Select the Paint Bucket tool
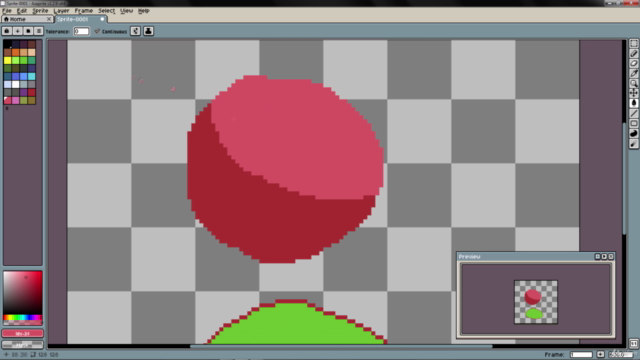640x360 pixels. point(633,103)
